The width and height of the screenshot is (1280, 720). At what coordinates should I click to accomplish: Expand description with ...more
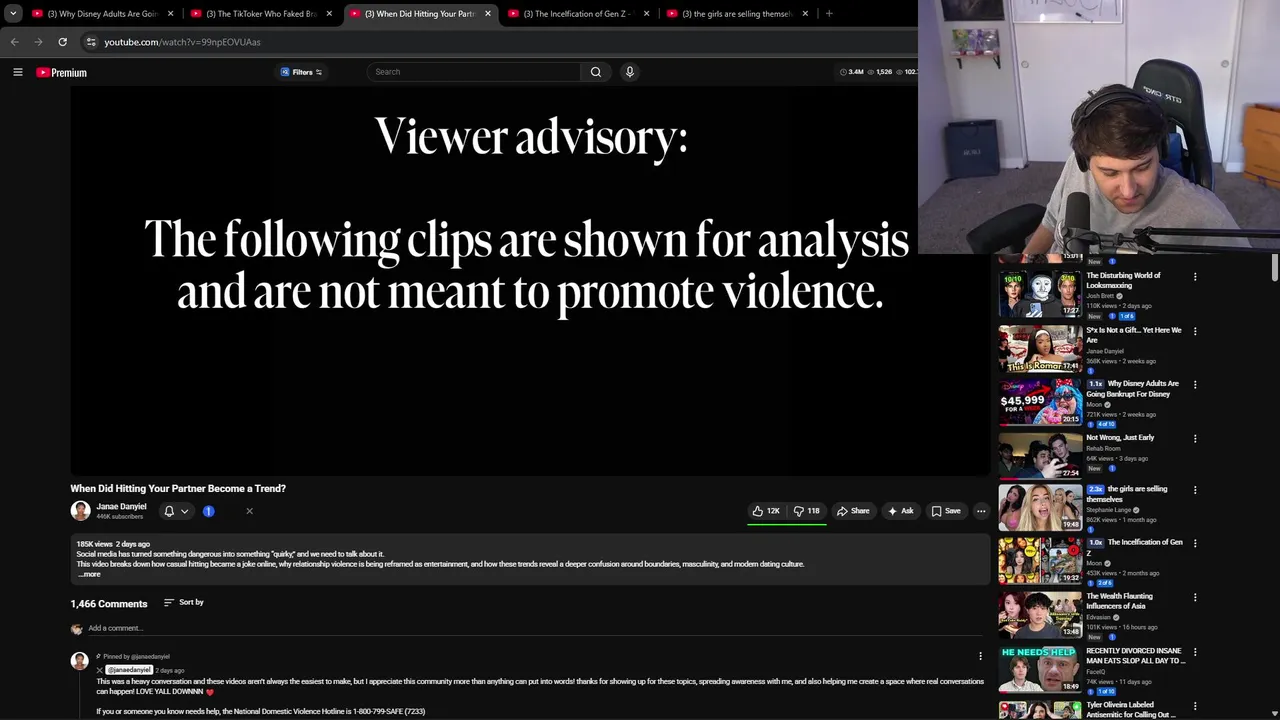(89, 574)
